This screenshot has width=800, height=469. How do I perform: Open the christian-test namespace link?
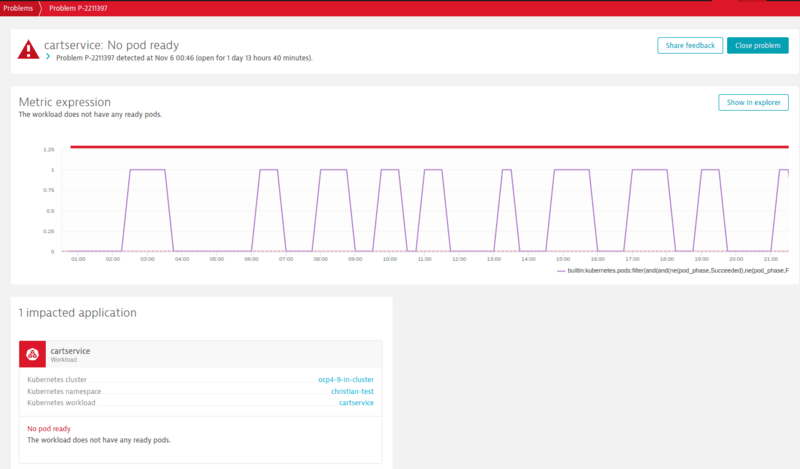click(x=352, y=391)
